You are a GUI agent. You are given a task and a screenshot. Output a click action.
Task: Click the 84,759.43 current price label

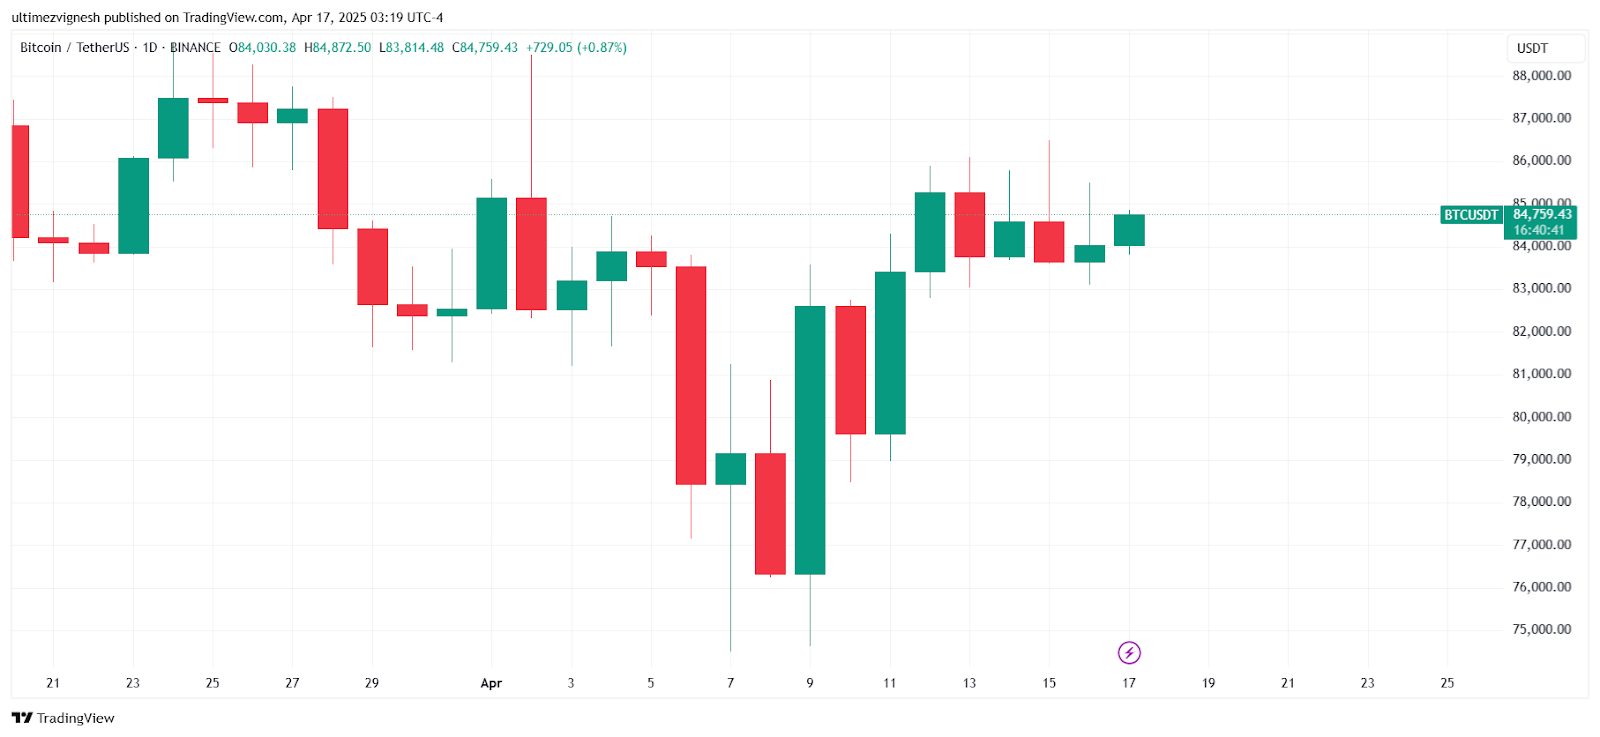pos(1542,214)
